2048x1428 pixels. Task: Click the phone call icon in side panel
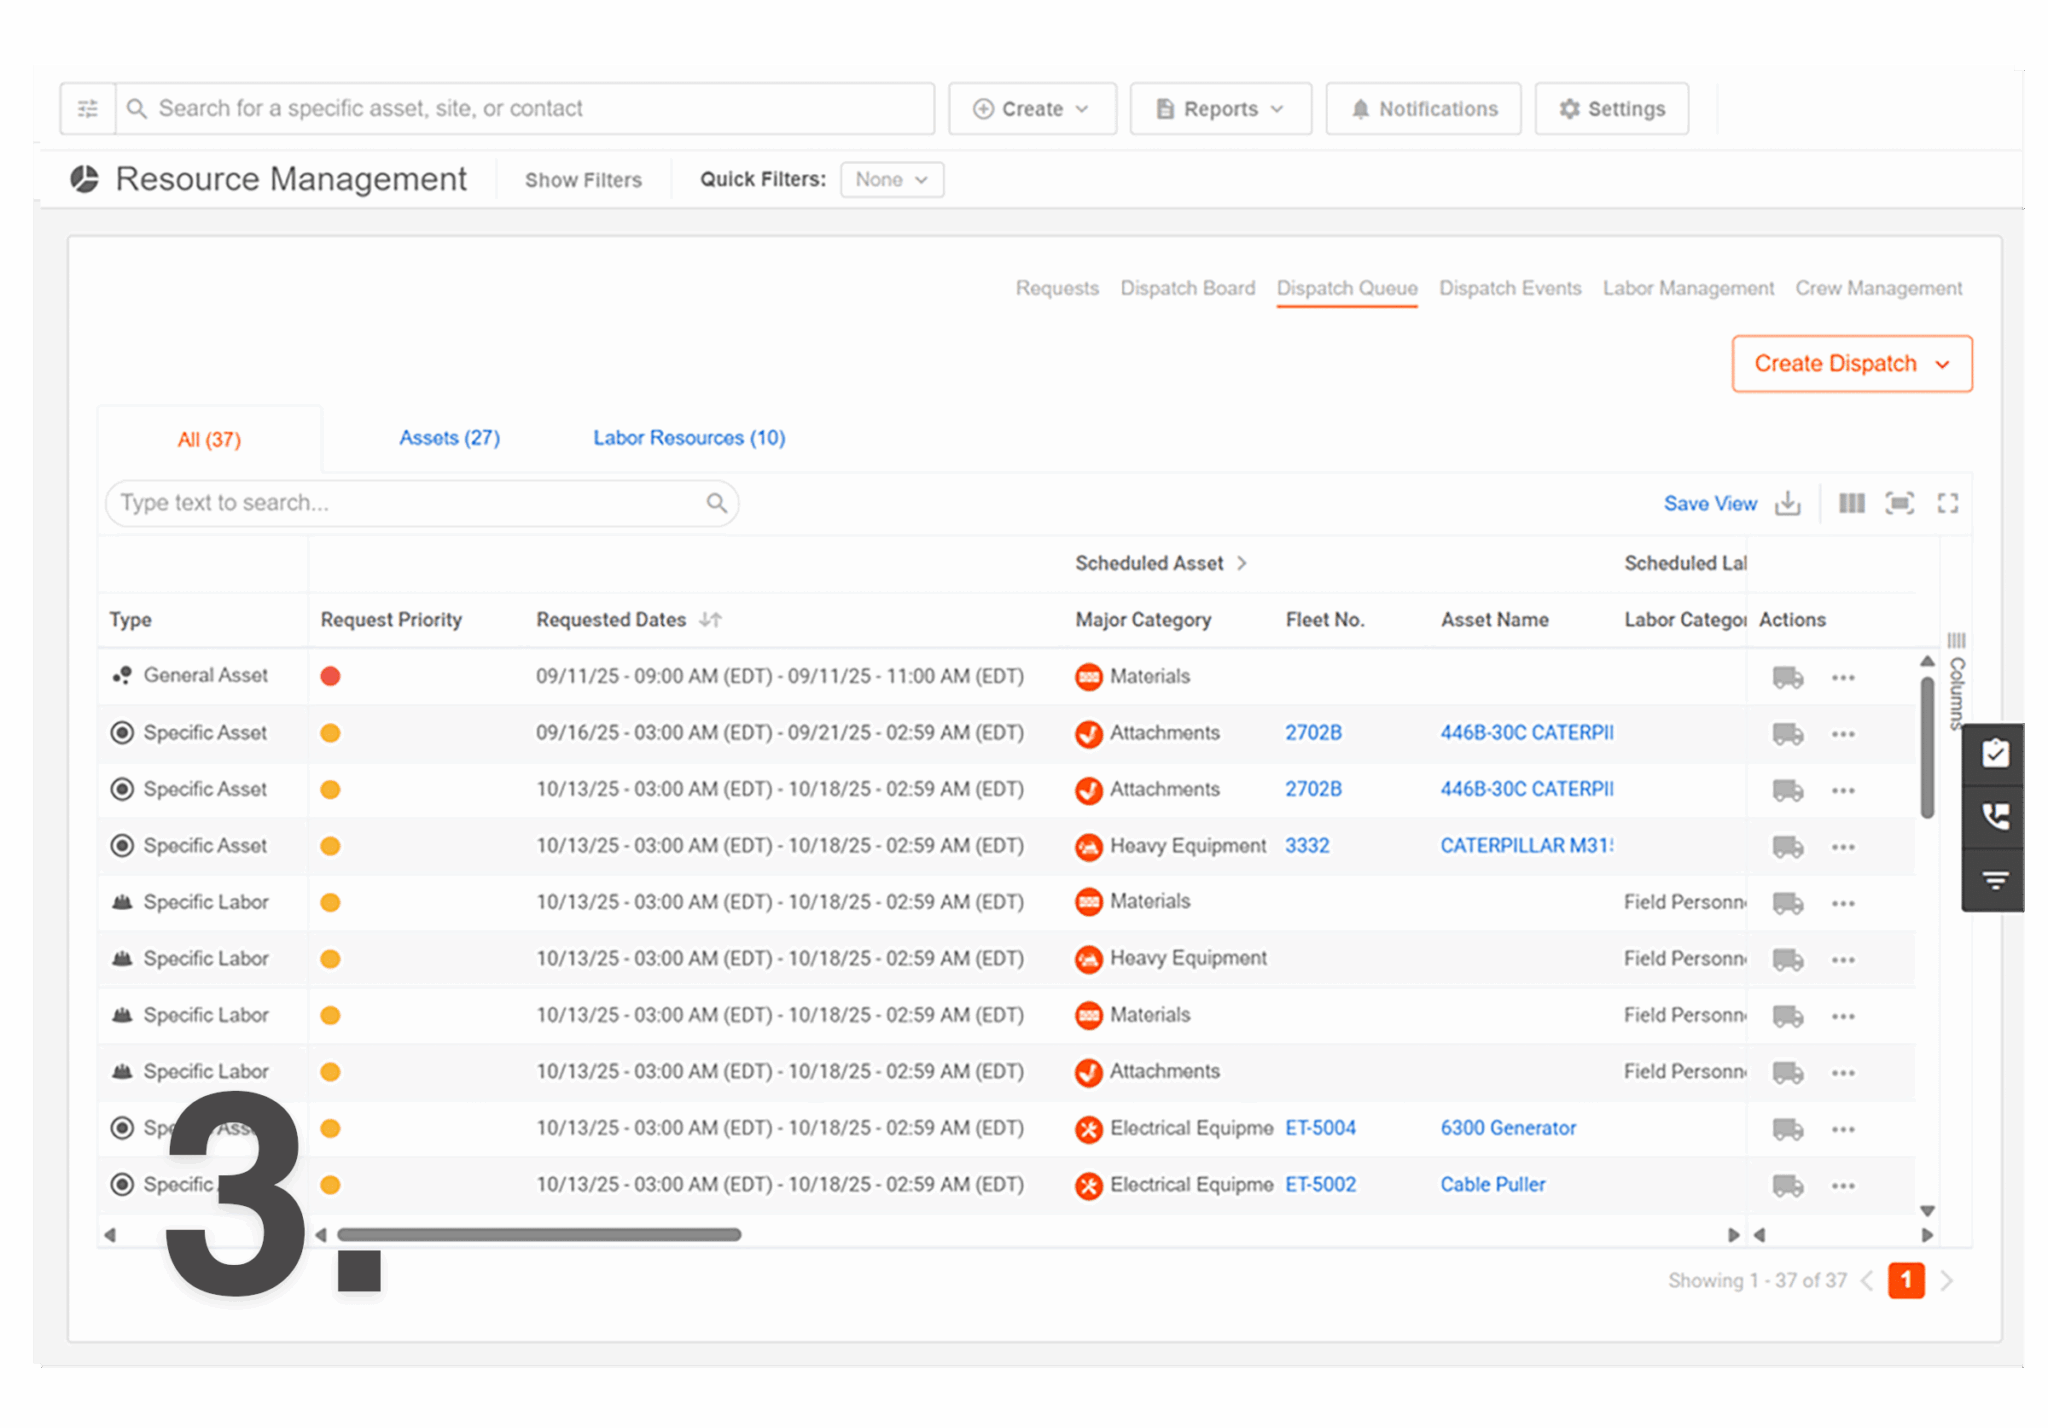tap(1995, 817)
